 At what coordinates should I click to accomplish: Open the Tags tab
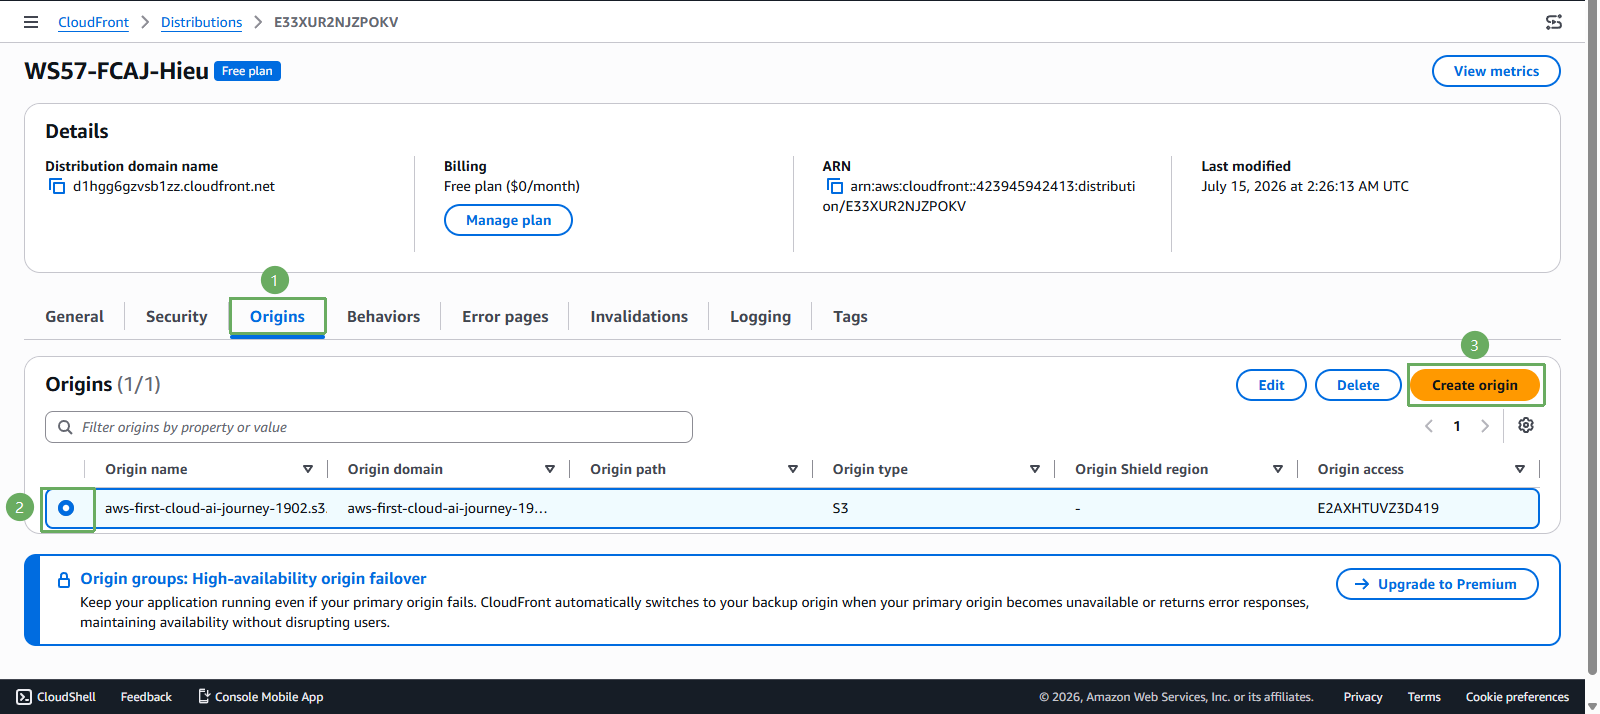click(x=850, y=316)
